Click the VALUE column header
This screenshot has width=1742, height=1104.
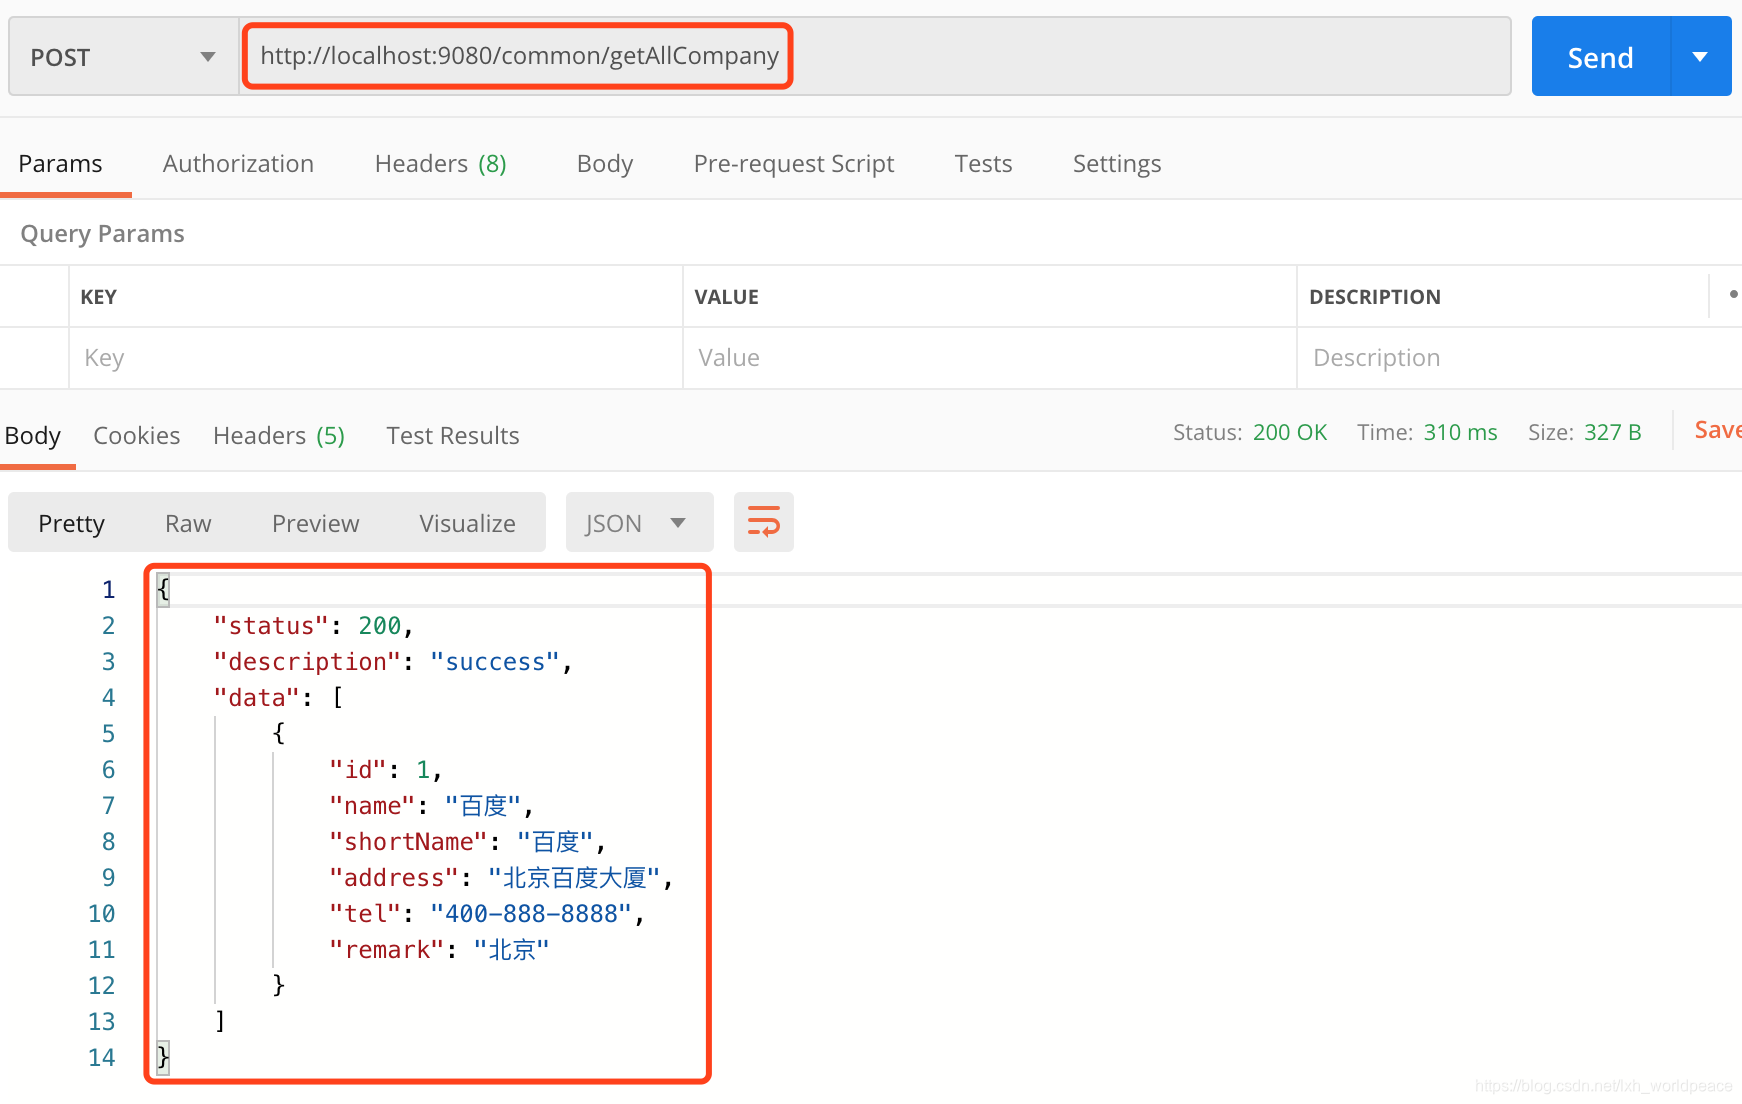(x=727, y=297)
